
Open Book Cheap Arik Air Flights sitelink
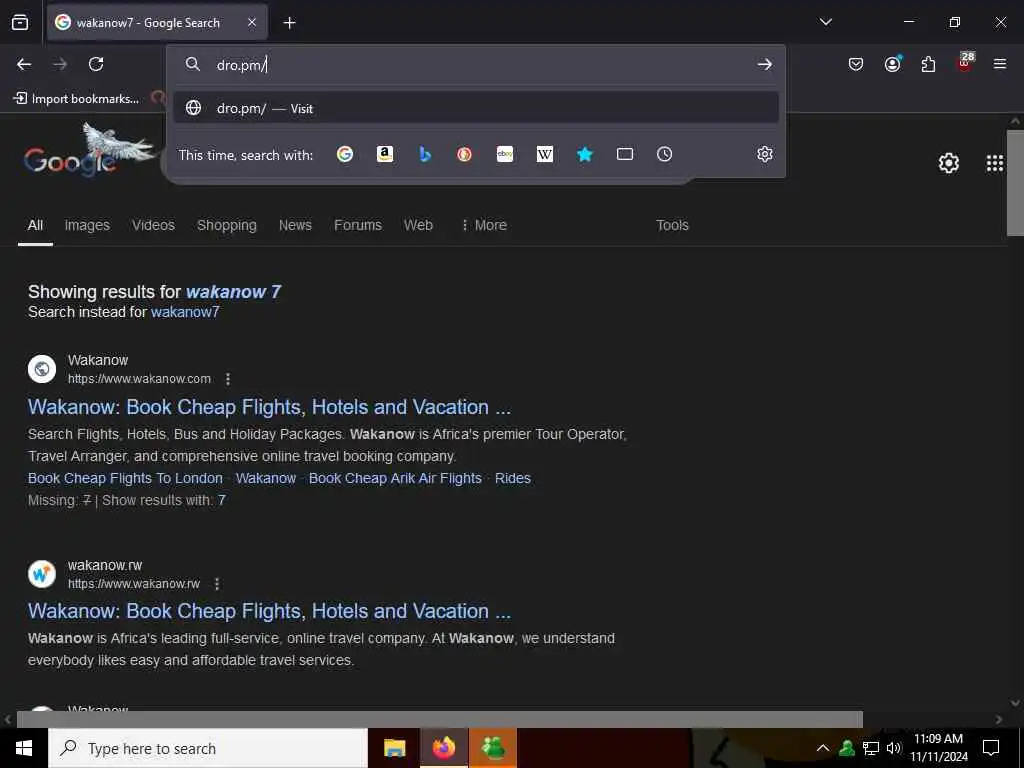[395, 478]
